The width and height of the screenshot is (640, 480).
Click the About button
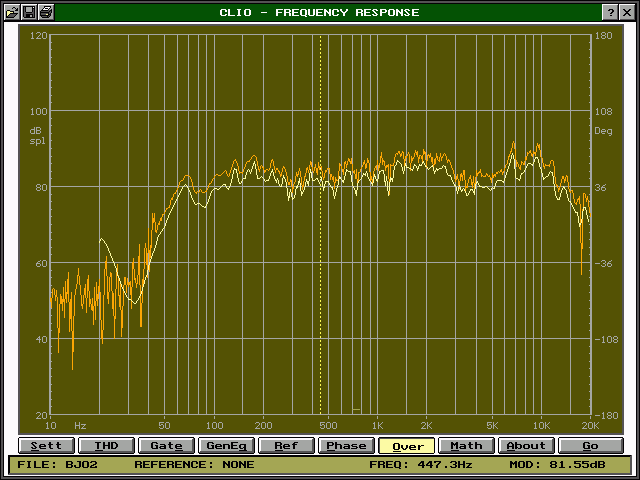[526, 446]
